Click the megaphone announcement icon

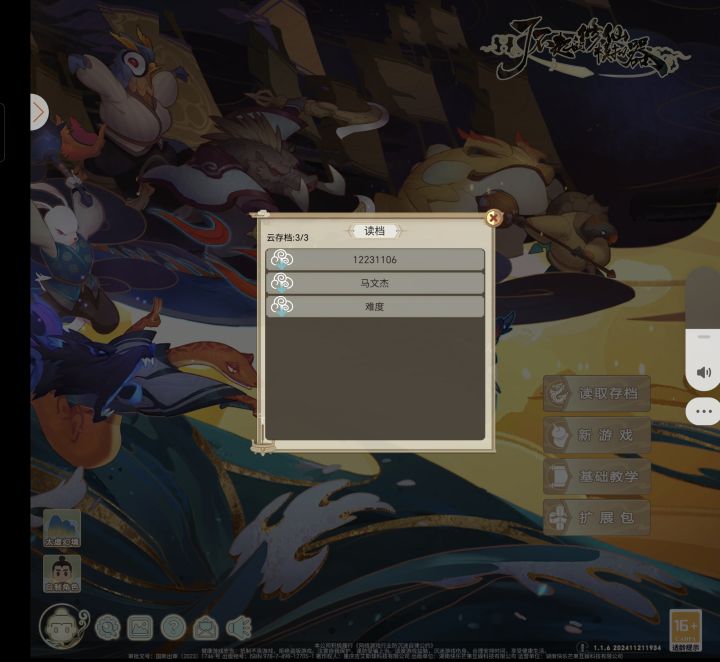tap(239, 628)
